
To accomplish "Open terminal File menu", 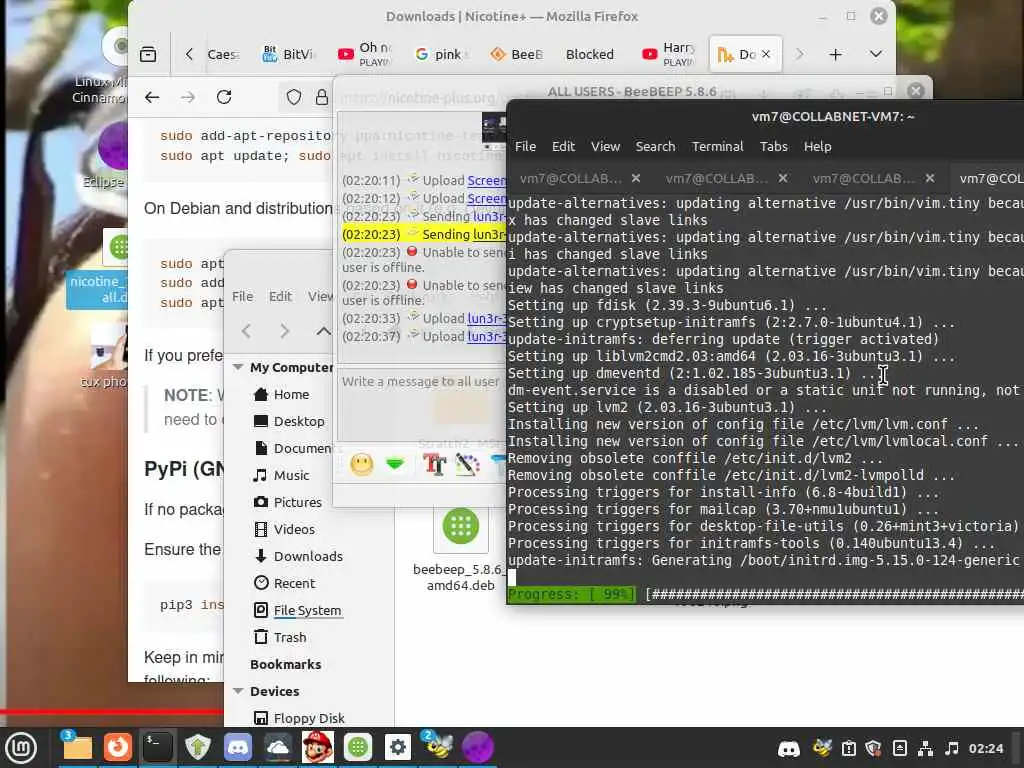I will tap(525, 146).
